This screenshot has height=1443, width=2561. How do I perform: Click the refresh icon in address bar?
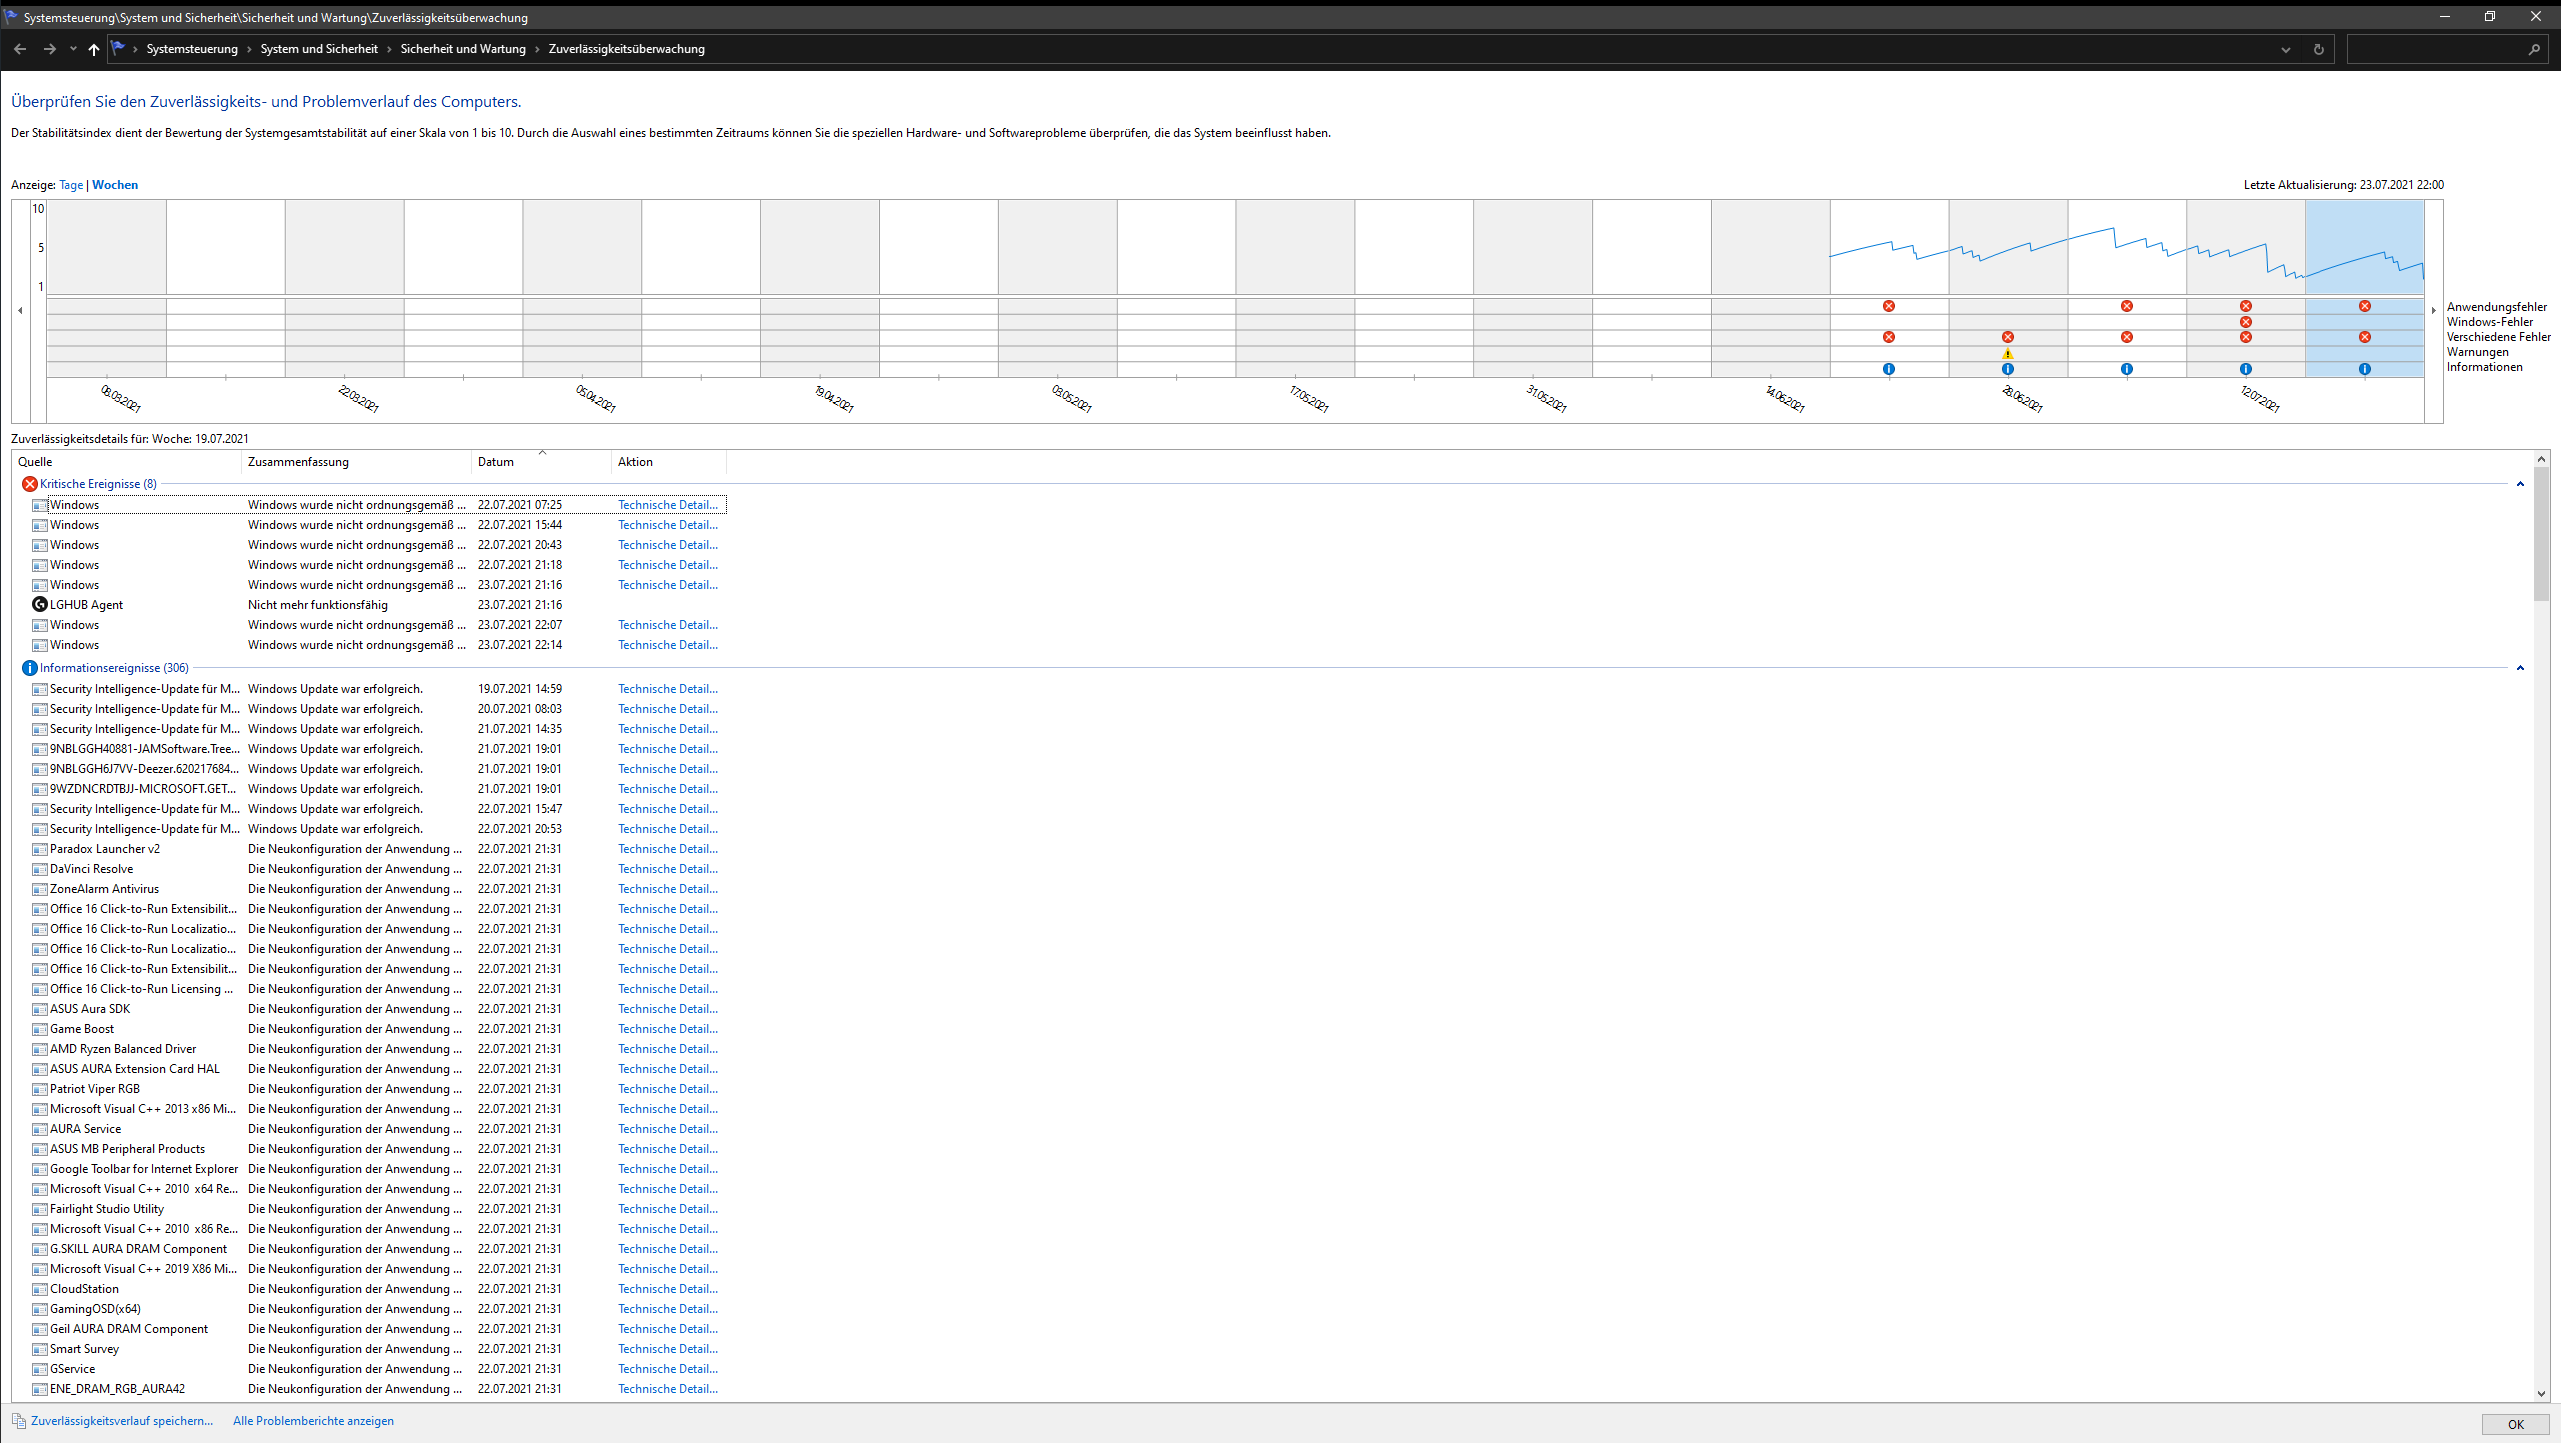pyautogui.click(x=2318, y=49)
